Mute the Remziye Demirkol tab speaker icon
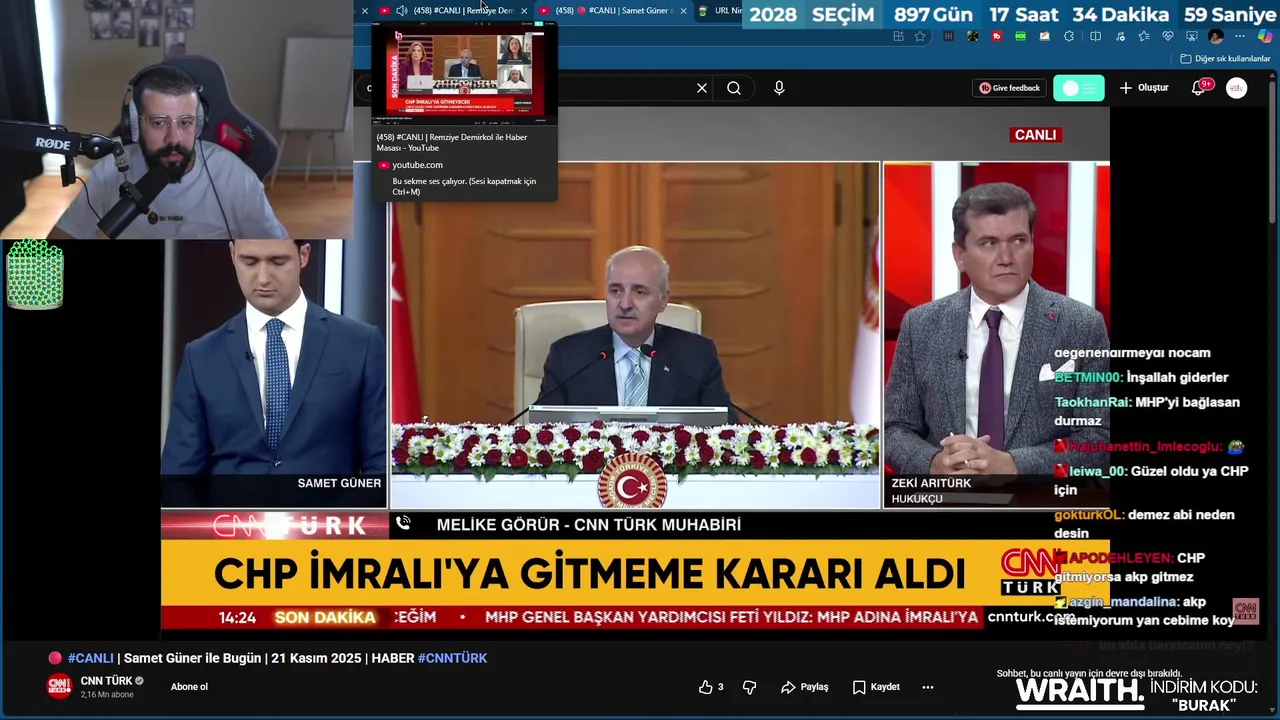The image size is (1280, 720). 402,10
